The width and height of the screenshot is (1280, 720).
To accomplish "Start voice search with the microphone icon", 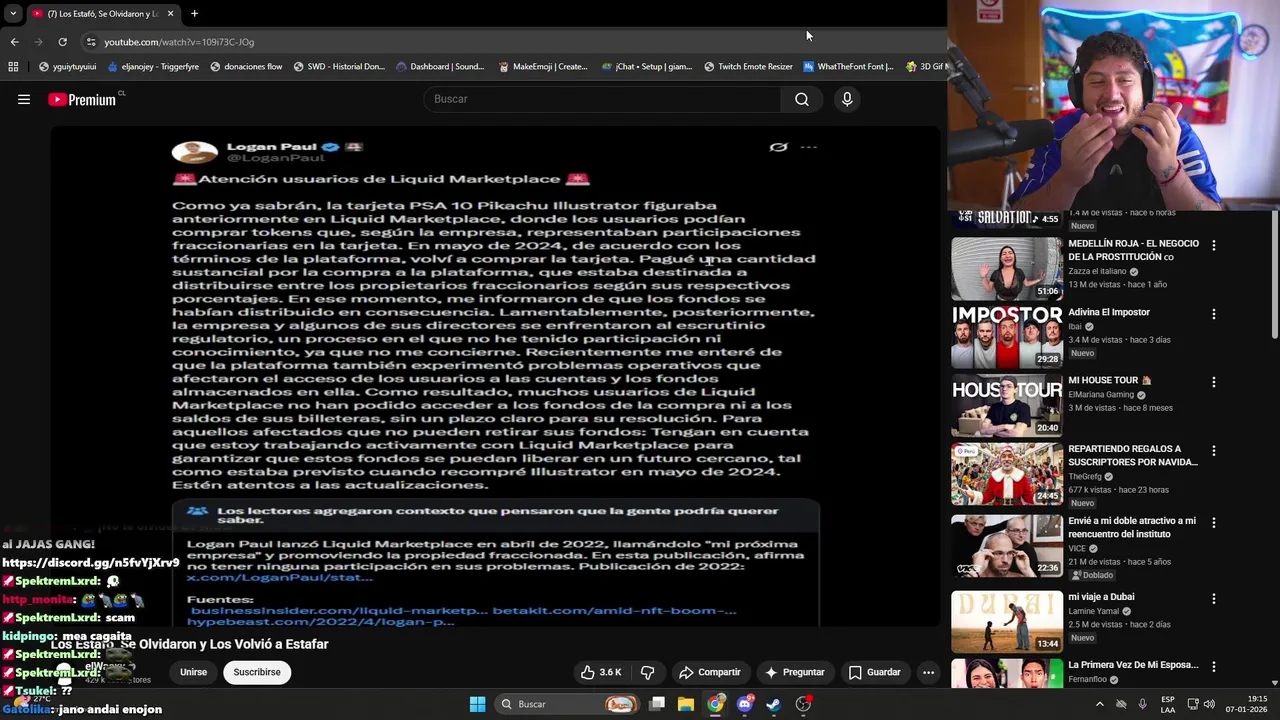I will click(847, 99).
